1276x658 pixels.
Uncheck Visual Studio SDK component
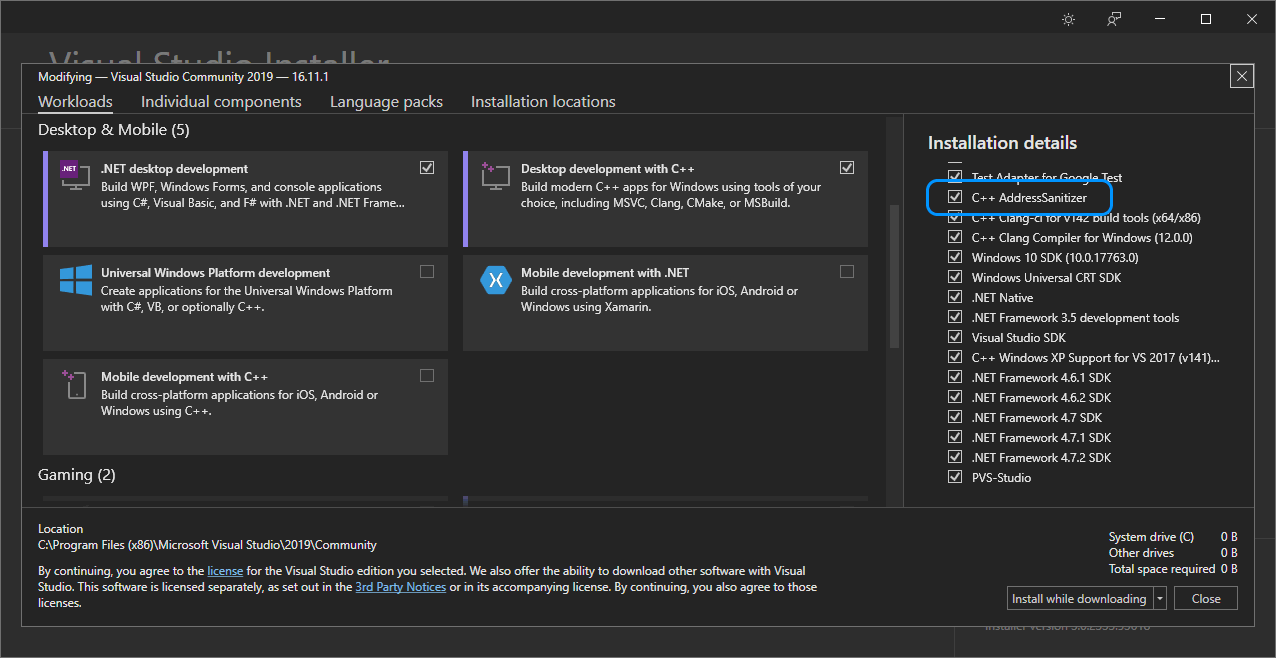(955, 338)
